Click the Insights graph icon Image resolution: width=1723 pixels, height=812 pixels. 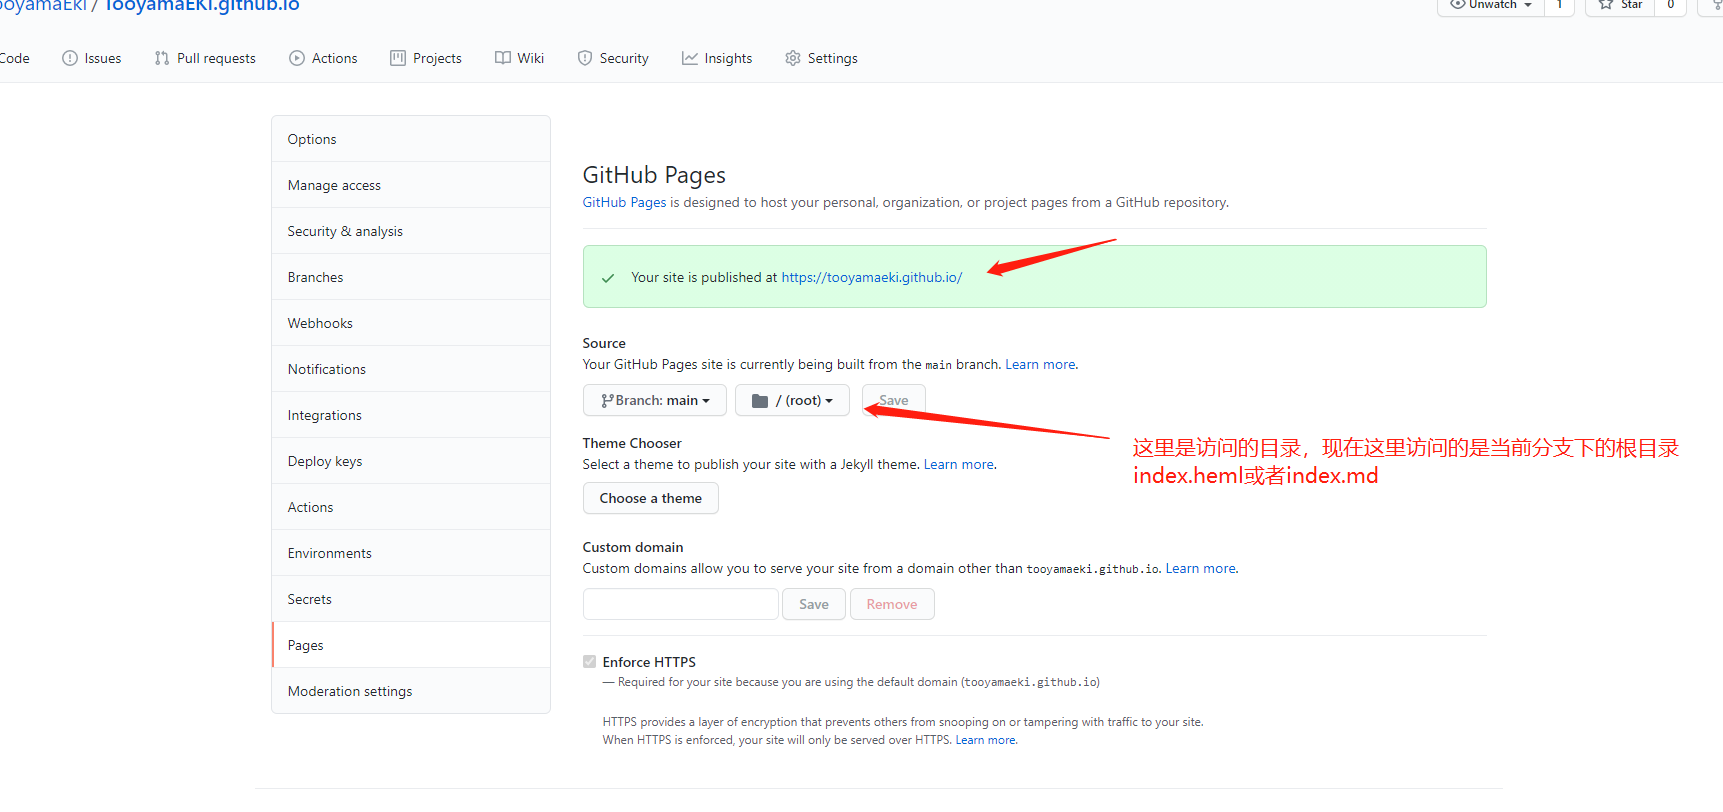[690, 58]
